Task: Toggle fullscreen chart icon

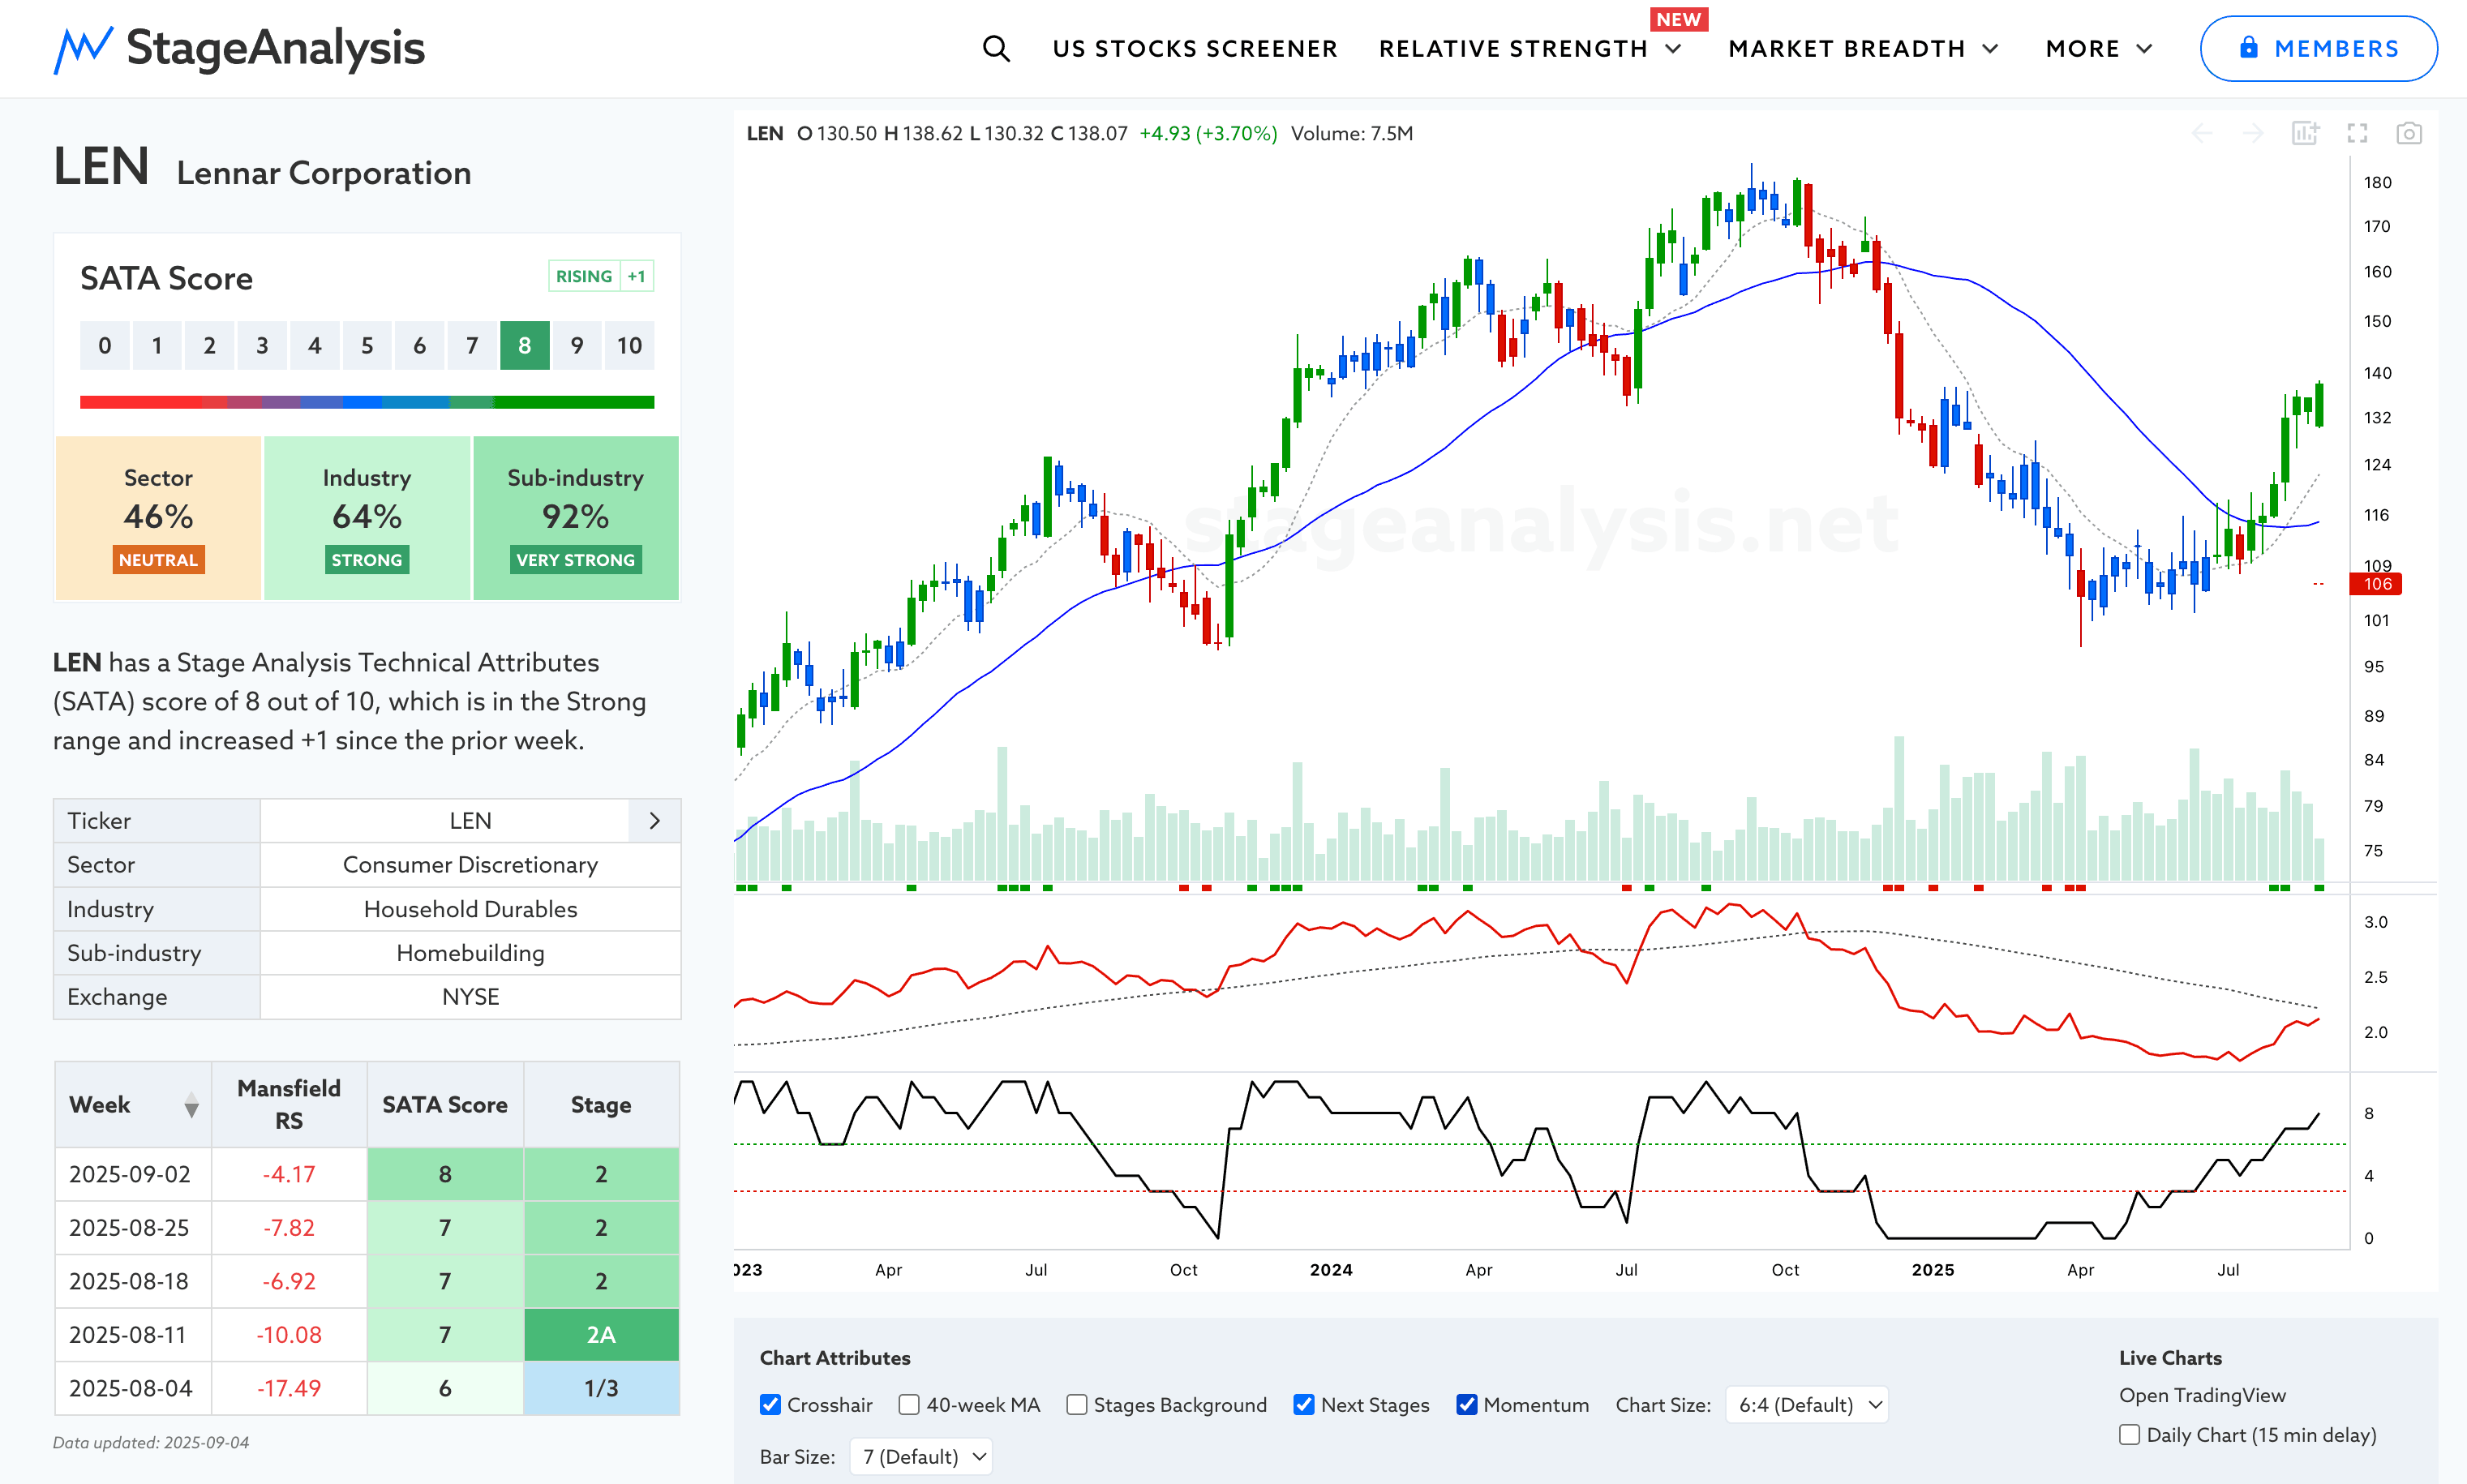Action: (x=2357, y=133)
